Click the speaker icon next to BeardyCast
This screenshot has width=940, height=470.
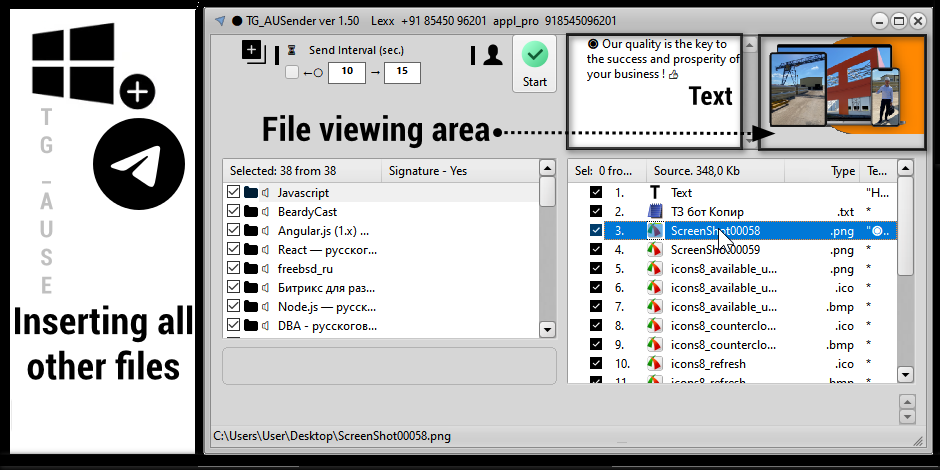(x=266, y=212)
